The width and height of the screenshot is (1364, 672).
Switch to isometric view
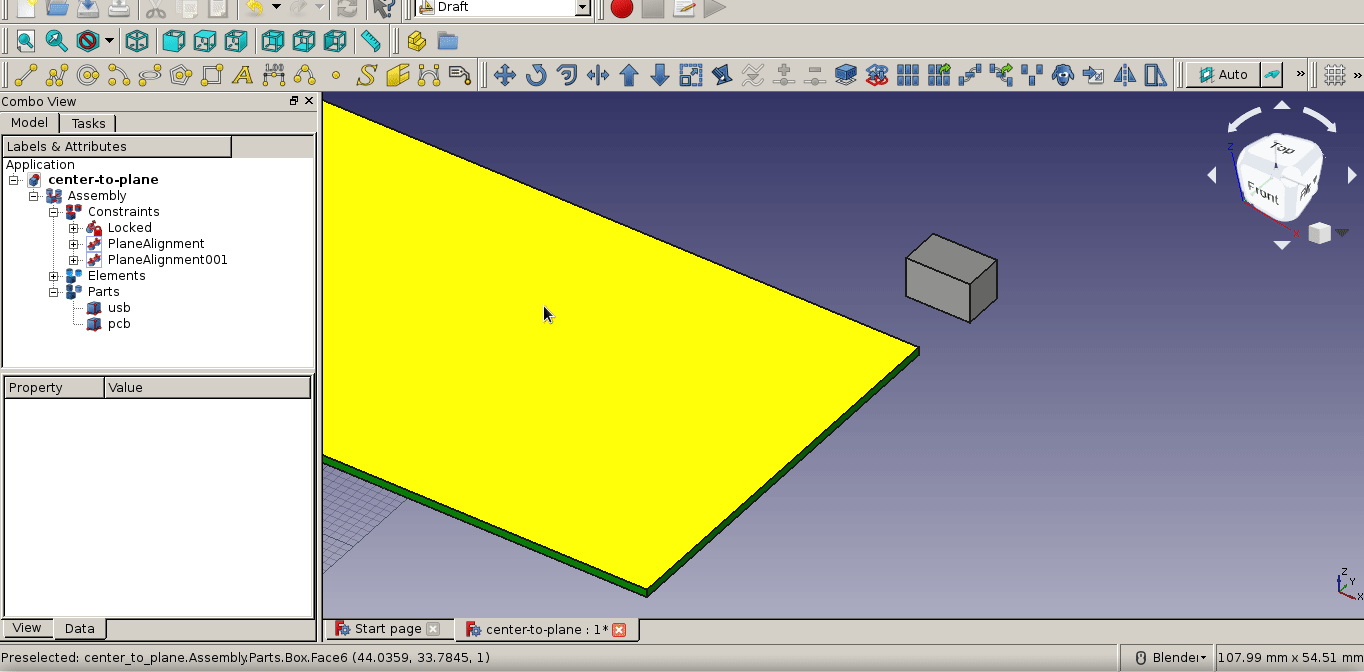pos(136,41)
